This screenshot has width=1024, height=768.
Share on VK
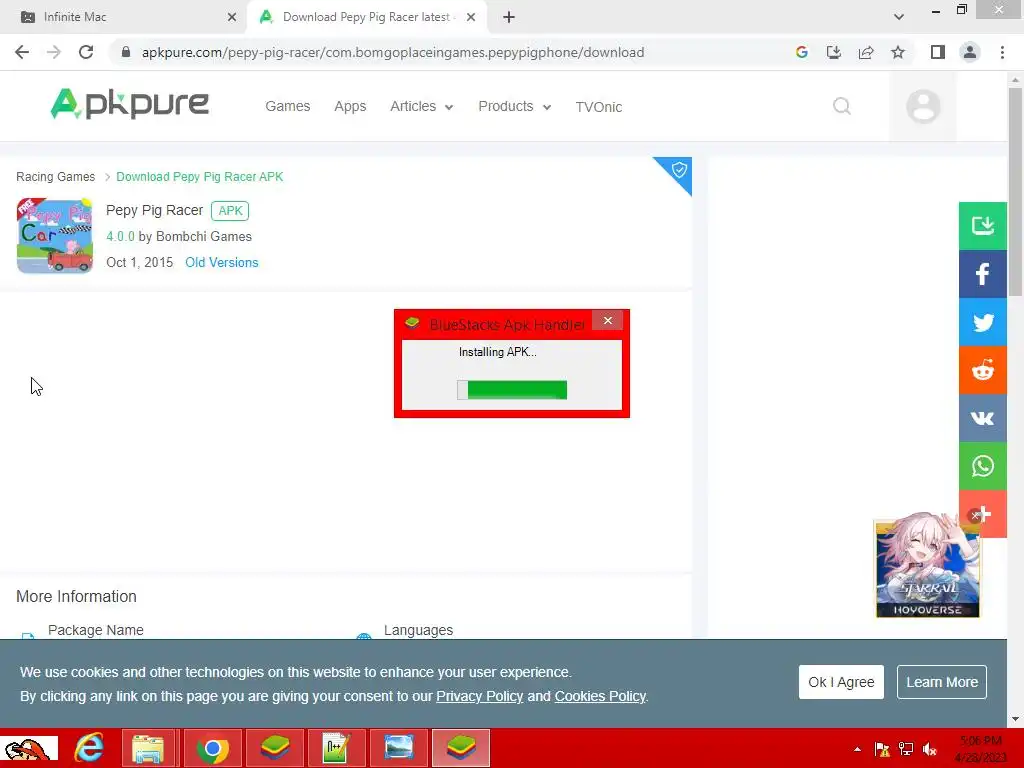click(x=982, y=418)
